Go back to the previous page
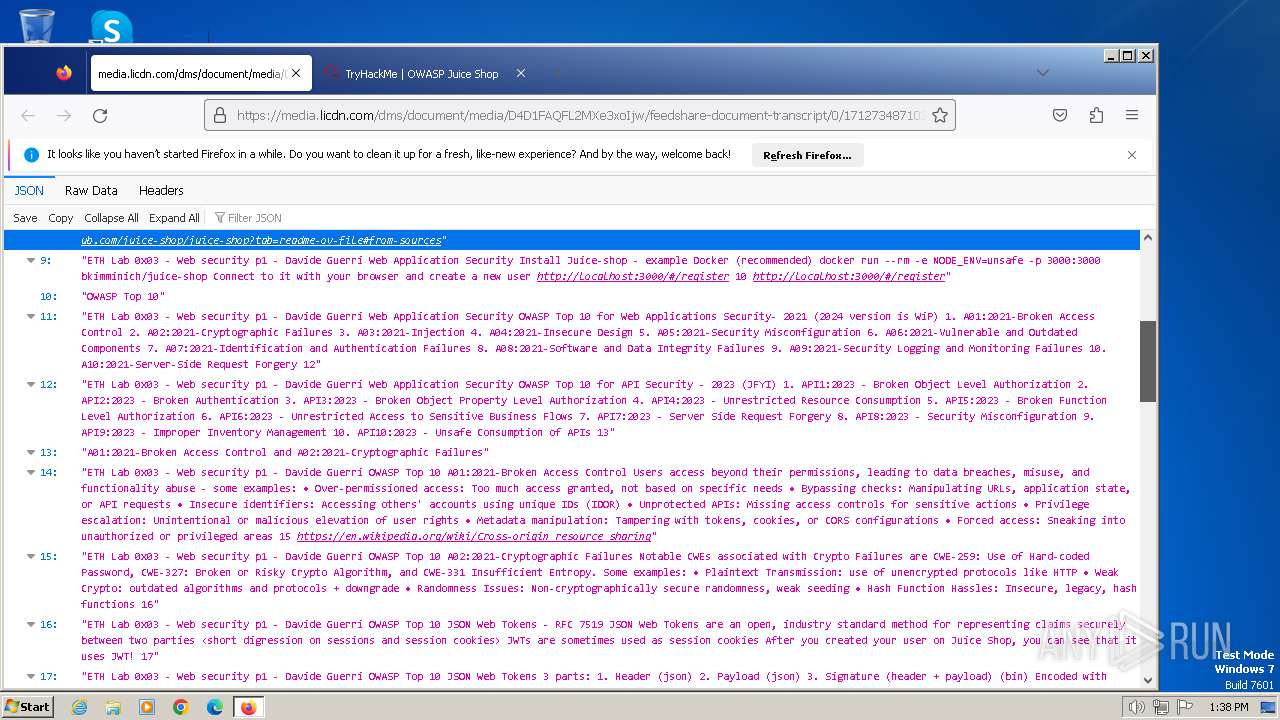The image size is (1280, 720). [28, 115]
